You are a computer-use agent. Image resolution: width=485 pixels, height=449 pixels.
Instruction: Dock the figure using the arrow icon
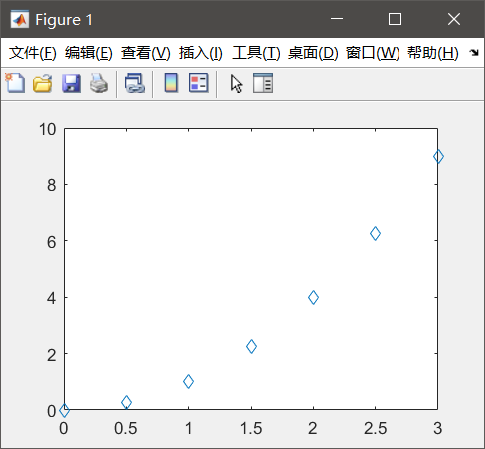(474, 53)
